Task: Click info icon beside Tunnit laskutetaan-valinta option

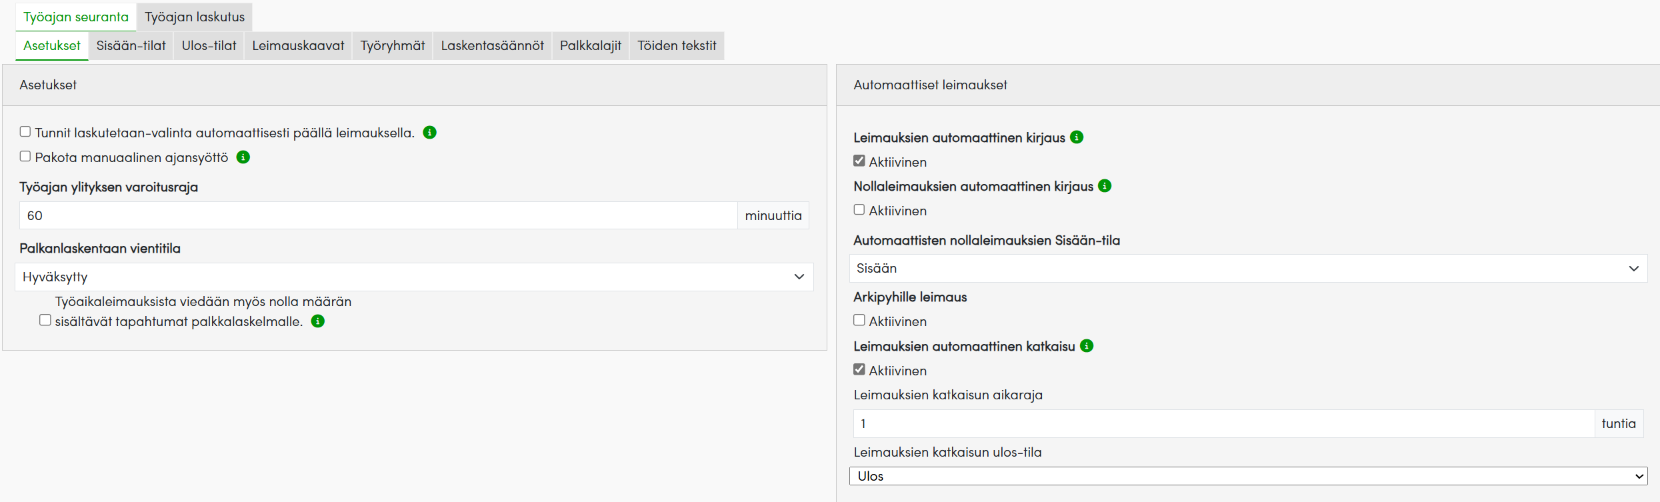Action: pos(430,133)
